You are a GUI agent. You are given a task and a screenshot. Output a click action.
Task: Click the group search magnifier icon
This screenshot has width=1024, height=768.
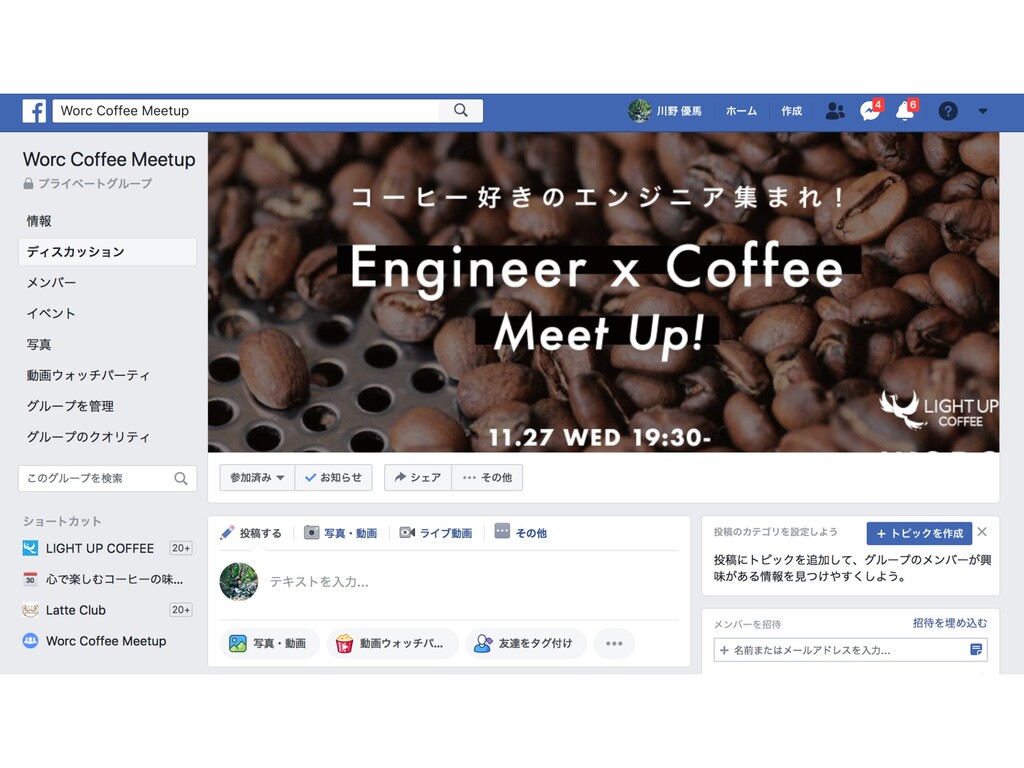tap(181, 479)
